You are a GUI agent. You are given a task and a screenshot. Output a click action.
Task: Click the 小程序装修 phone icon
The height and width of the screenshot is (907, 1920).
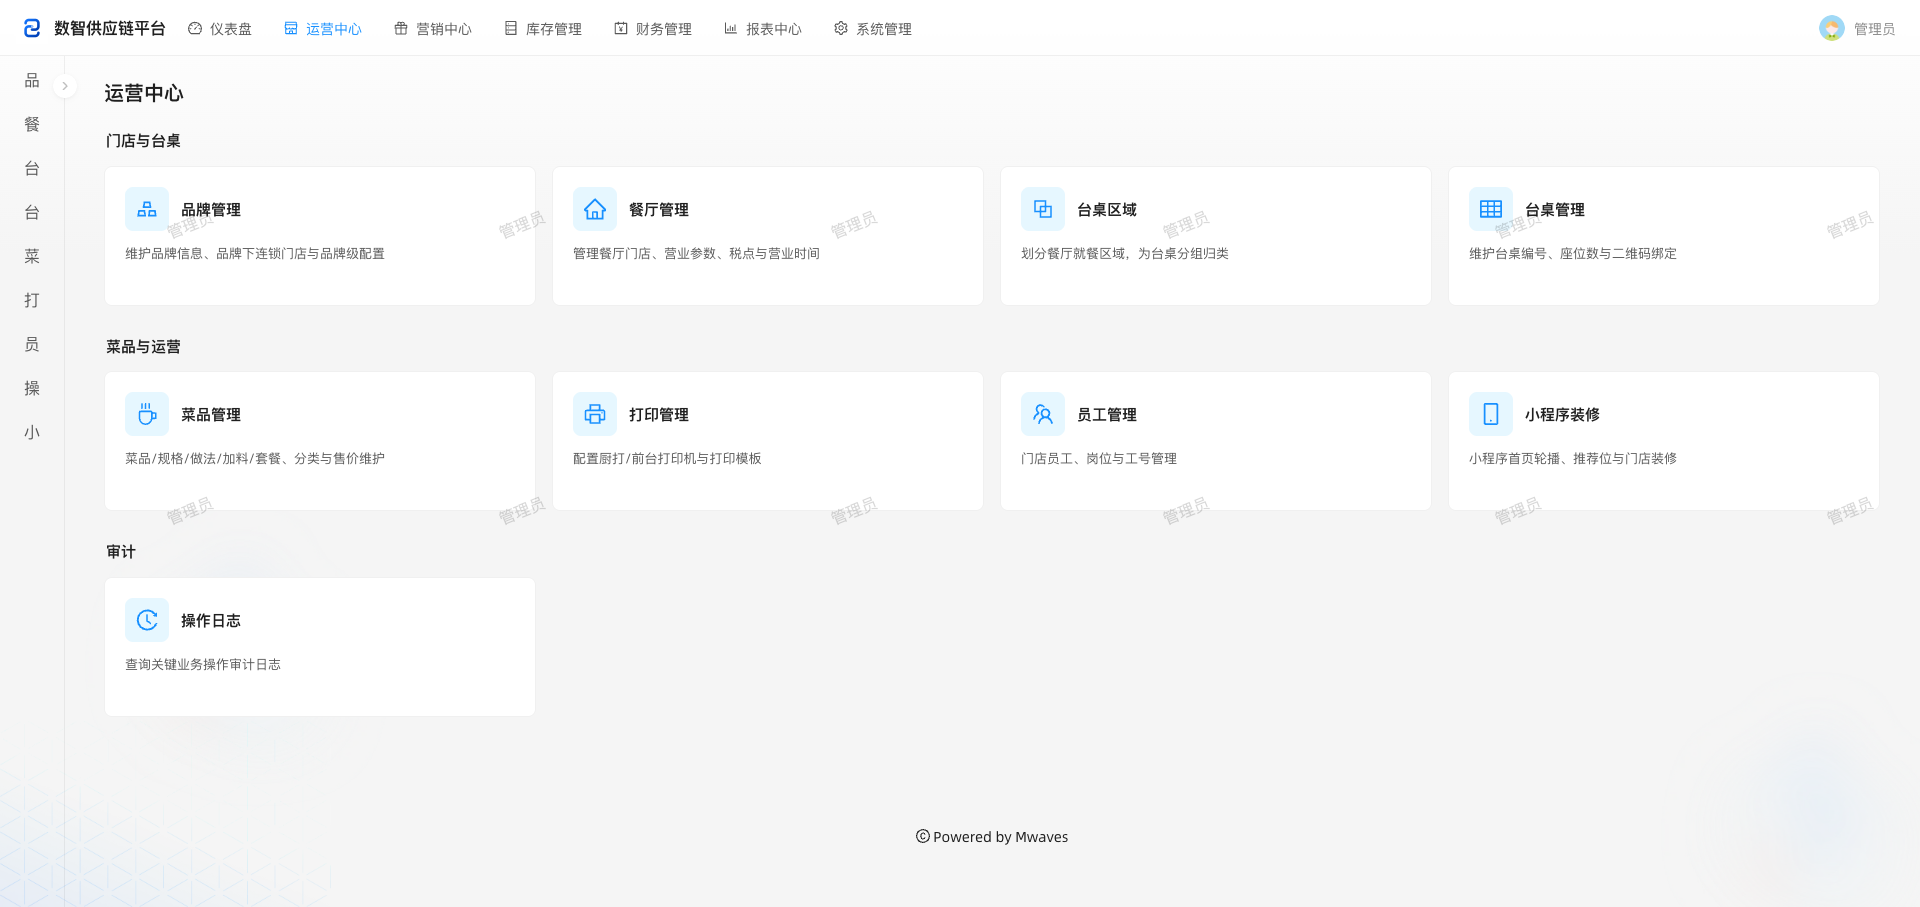[x=1491, y=414]
